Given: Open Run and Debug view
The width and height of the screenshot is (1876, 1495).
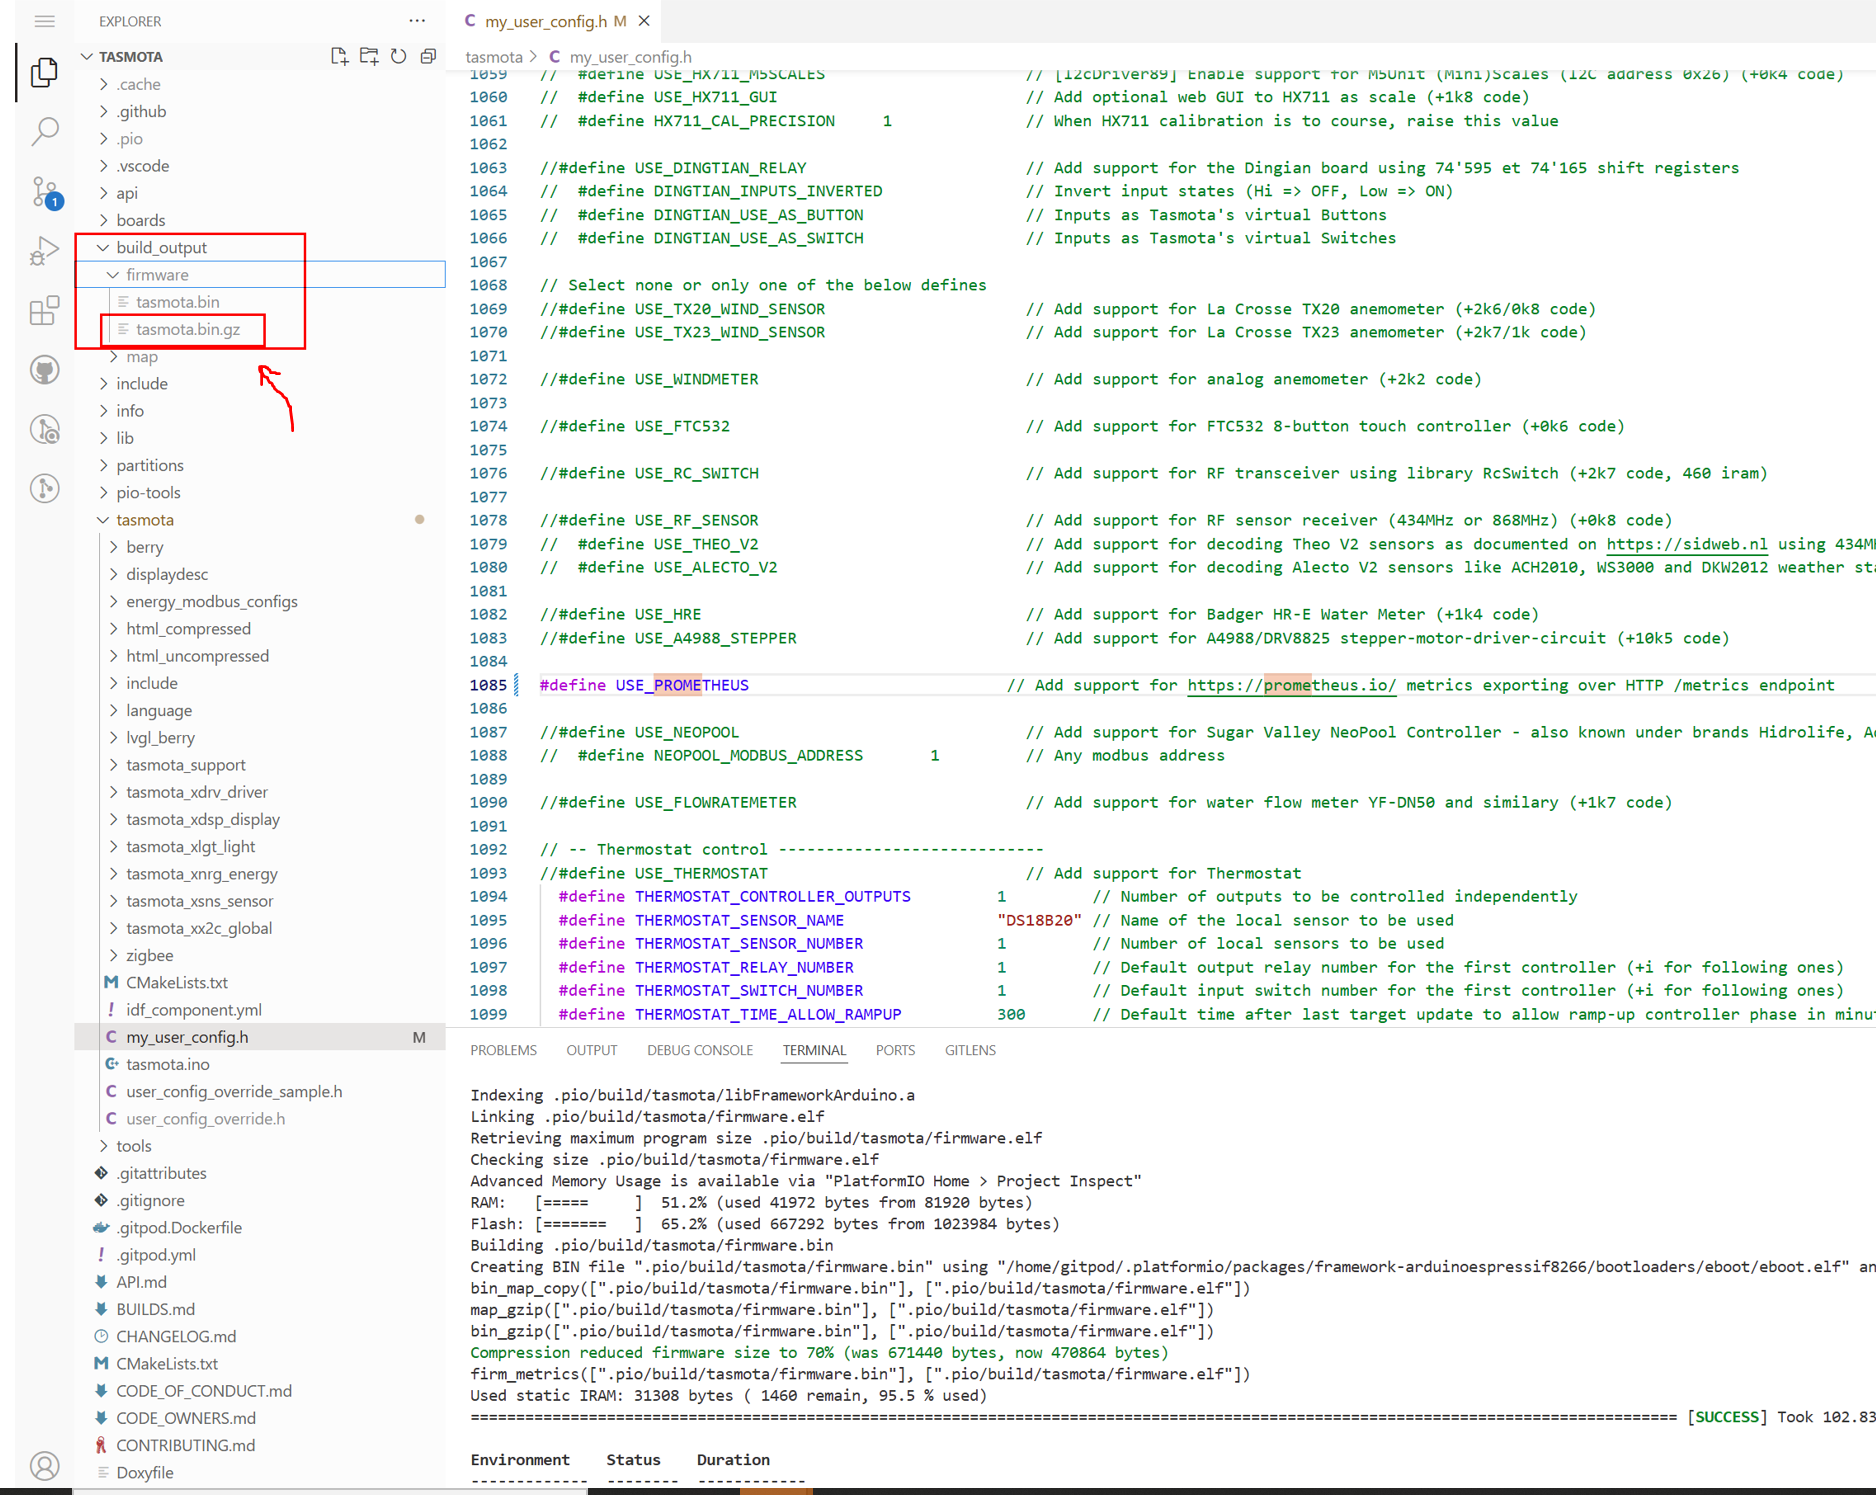Looking at the screenshot, I should click(x=44, y=250).
